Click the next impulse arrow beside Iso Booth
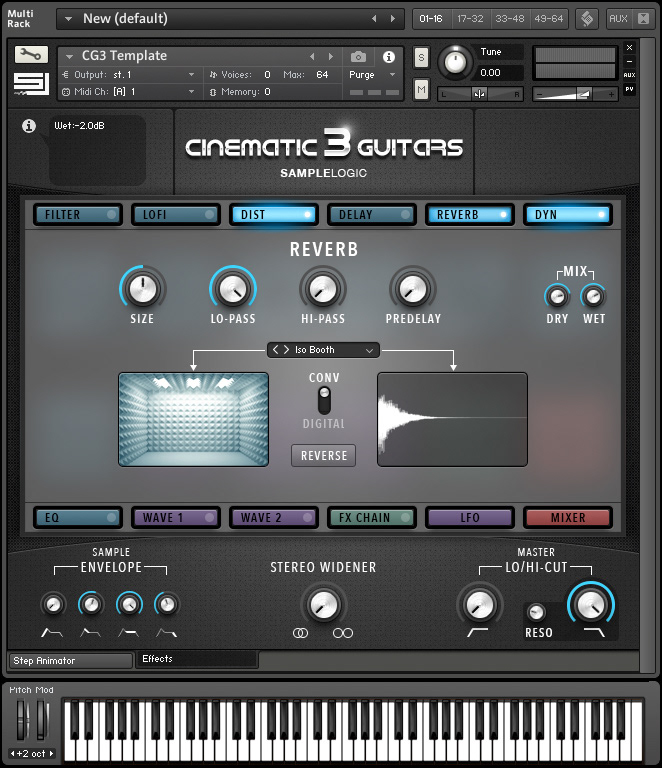The image size is (662, 768). [286, 350]
